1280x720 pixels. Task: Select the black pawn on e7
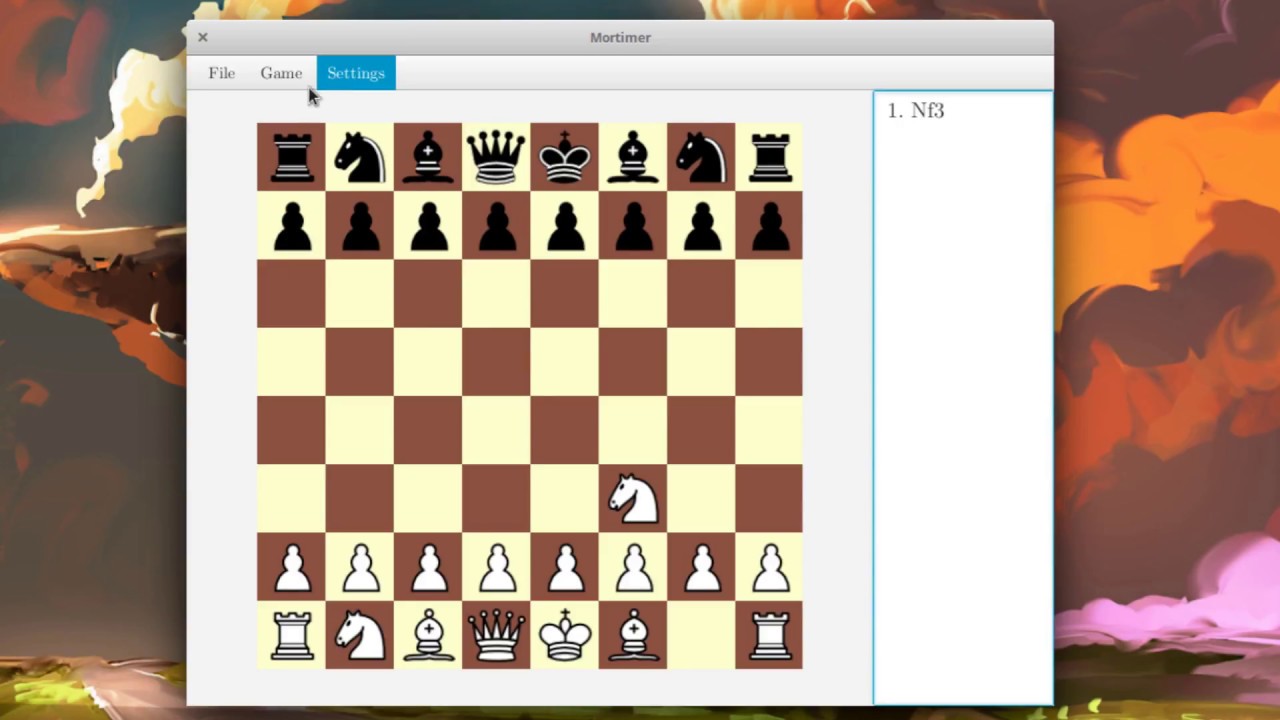565,225
